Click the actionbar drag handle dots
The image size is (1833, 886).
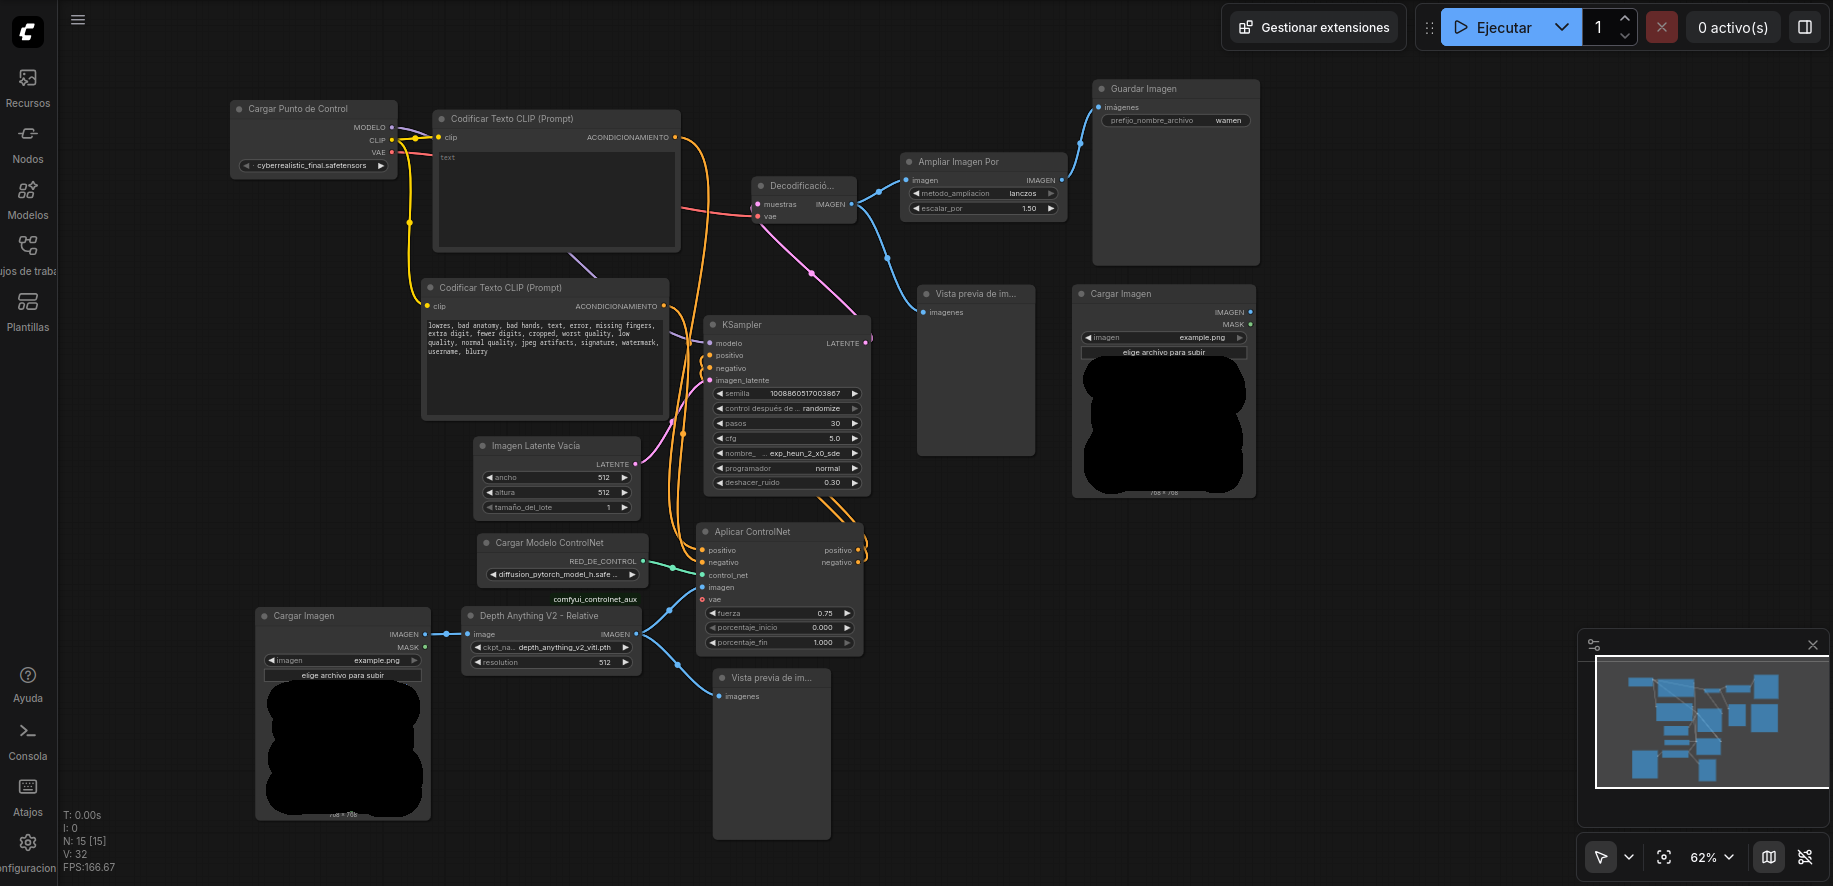[x=1429, y=28]
